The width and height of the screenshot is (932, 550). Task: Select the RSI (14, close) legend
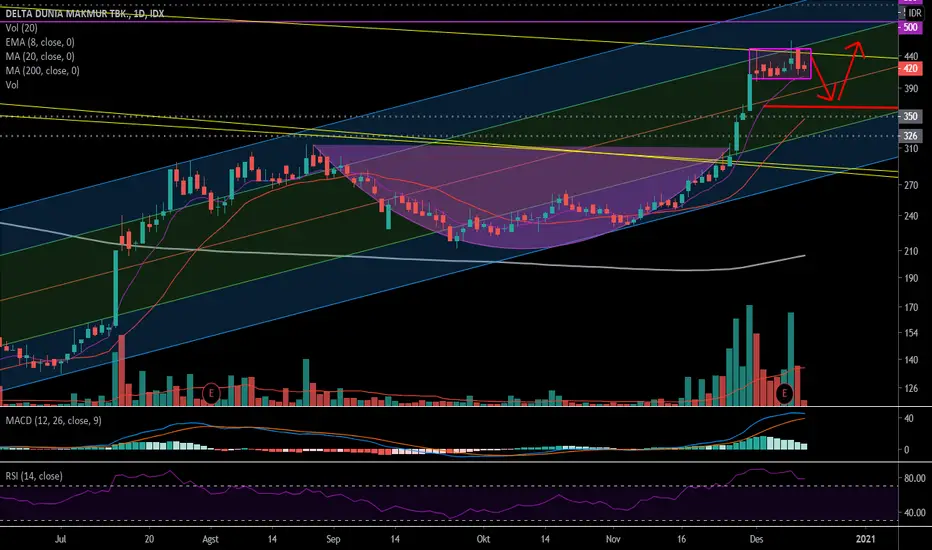click(34, 476)
